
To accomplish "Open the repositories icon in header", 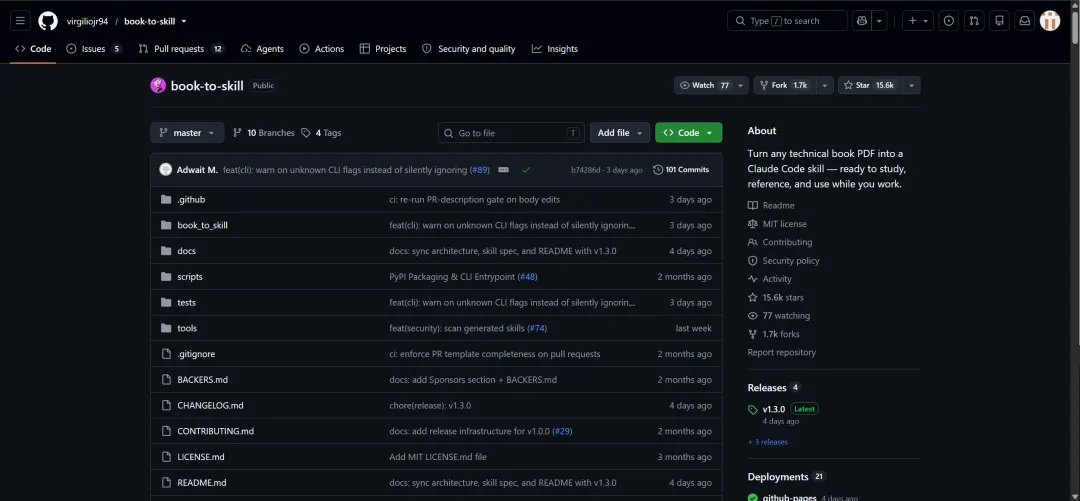I will point(999,21).
